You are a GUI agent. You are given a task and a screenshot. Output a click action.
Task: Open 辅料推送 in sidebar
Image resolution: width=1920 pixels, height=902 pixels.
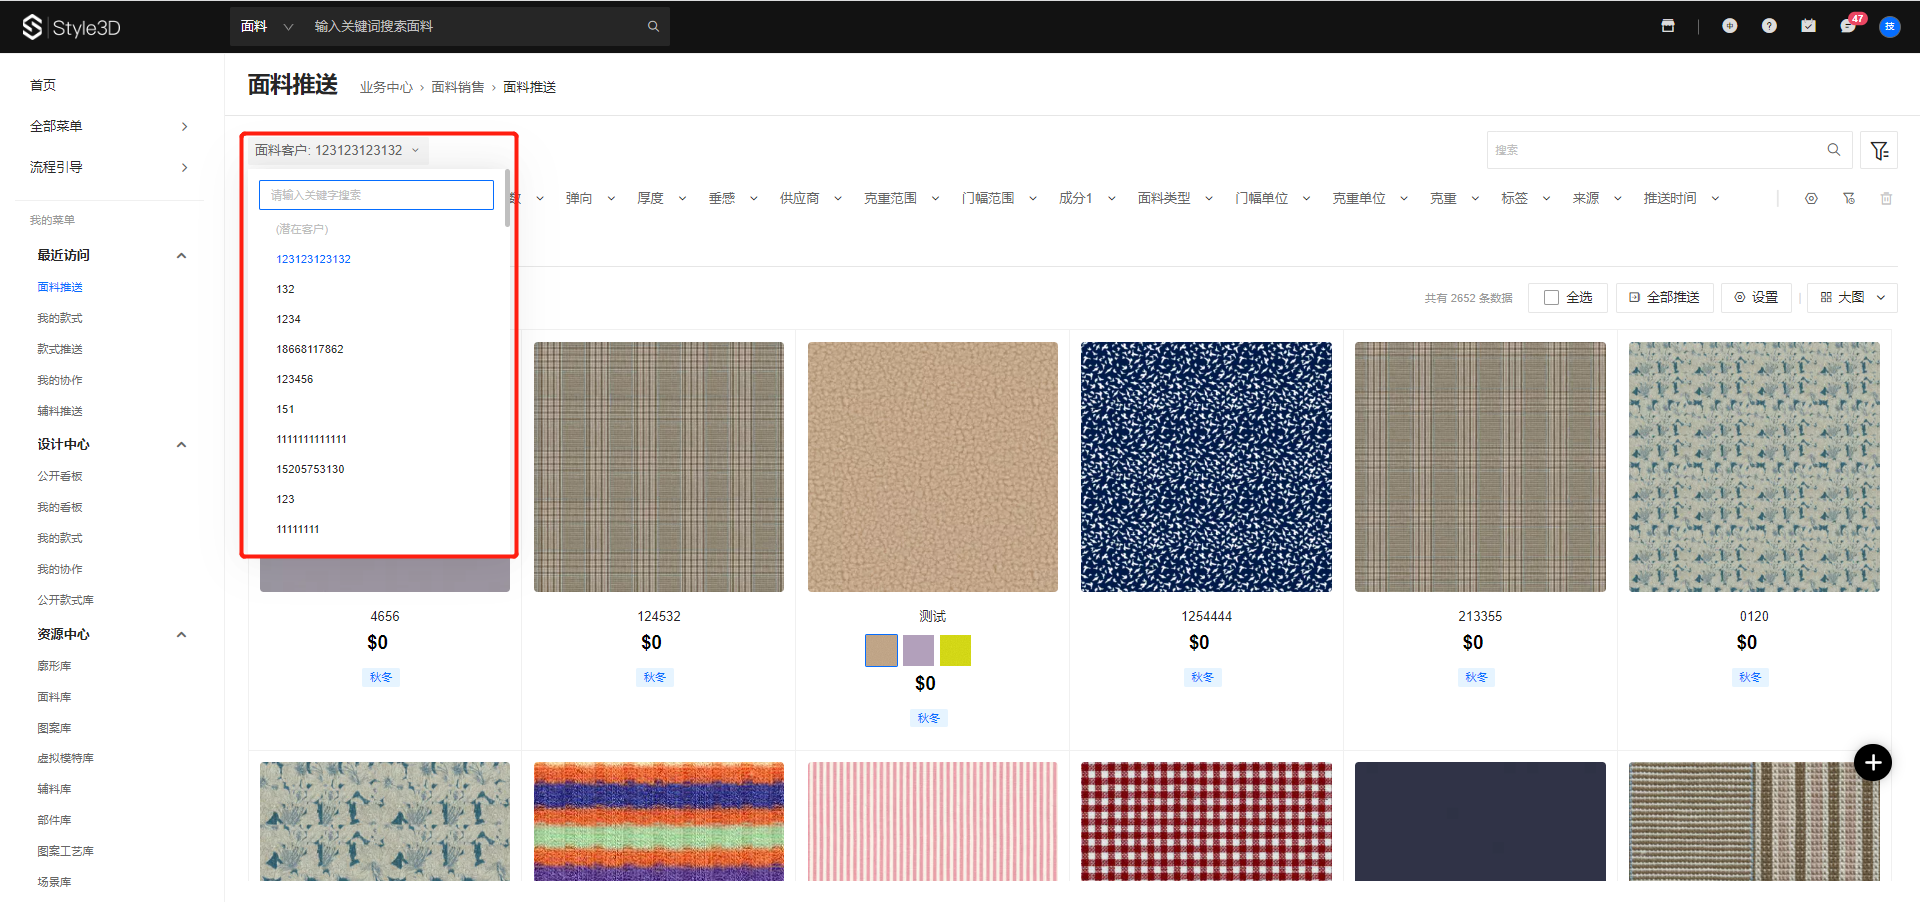coord(60,411)
